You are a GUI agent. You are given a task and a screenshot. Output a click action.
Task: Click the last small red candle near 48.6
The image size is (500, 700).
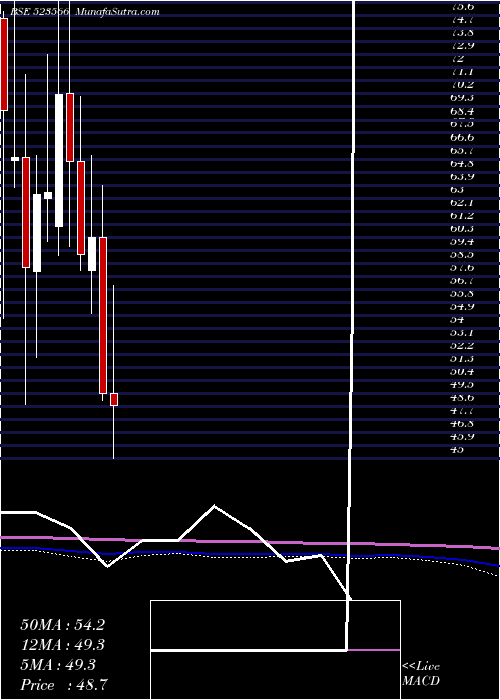coord(114,400)
